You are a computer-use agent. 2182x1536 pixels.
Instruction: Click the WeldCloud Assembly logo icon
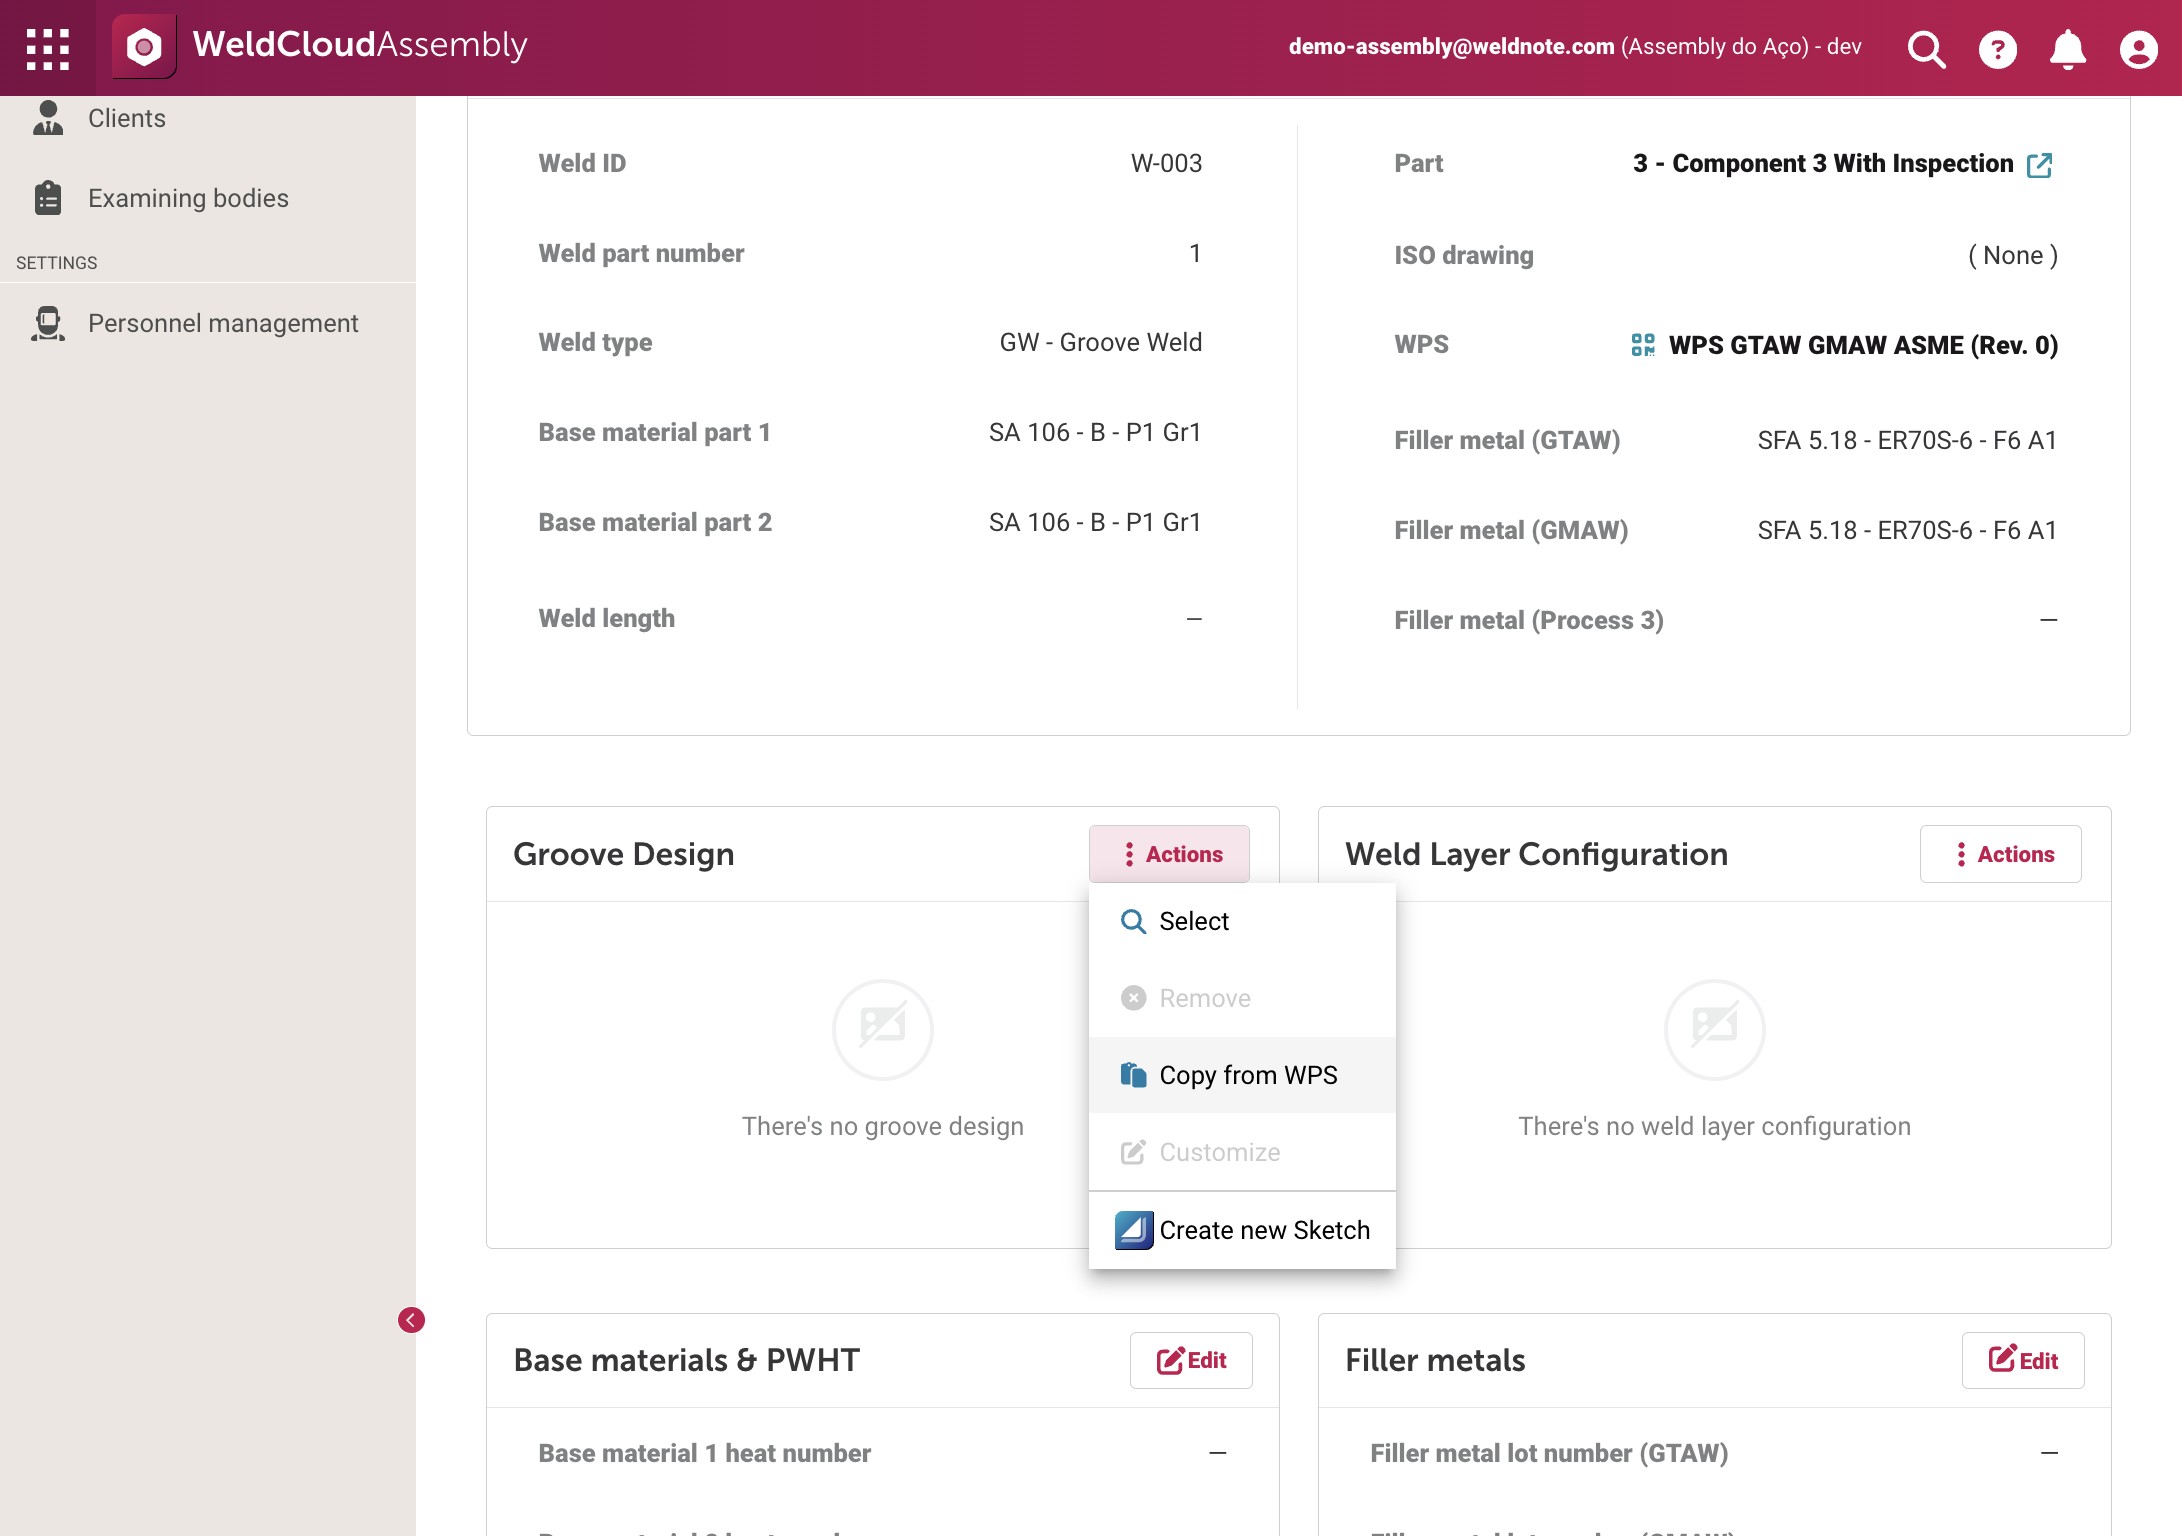(144, 47)
